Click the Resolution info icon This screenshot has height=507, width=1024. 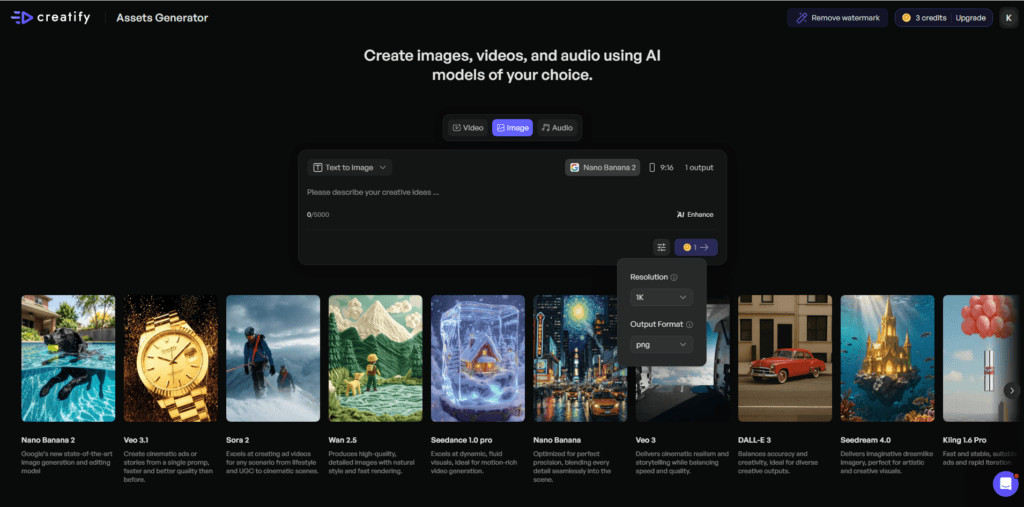pyautogui.click(x=674, y=277)
